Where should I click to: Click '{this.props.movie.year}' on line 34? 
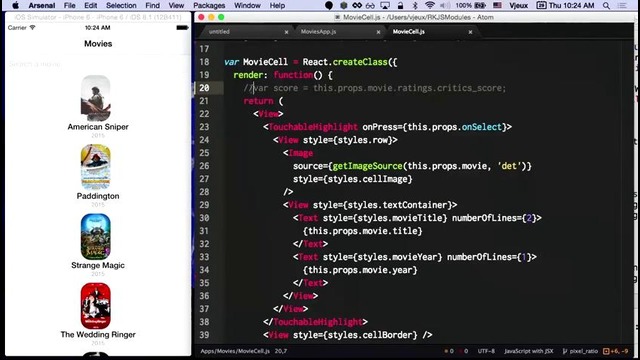click(360, 270)
